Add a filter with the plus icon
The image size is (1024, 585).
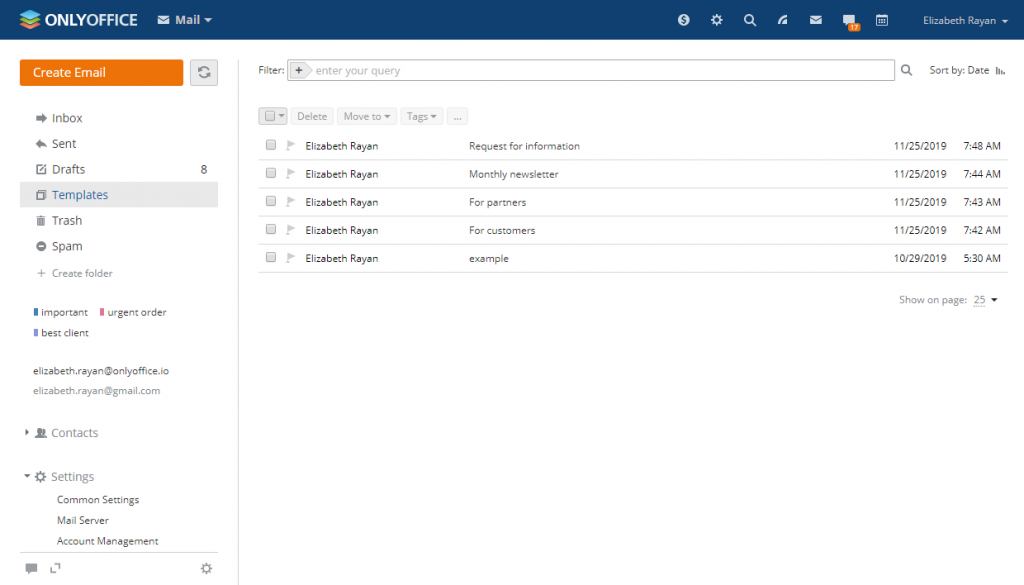pyautogui.click(x=298, y=71)
